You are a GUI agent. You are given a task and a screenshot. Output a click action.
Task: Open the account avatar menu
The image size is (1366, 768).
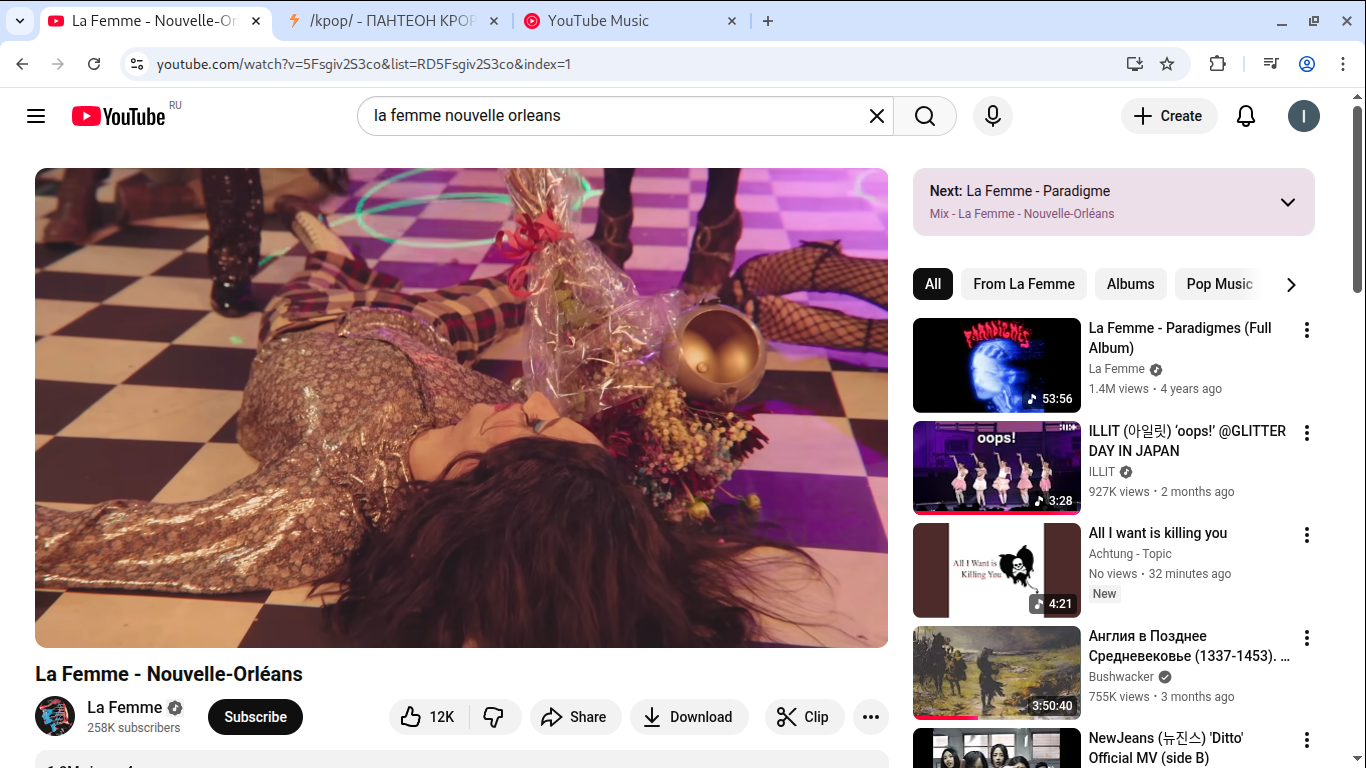[1304, 116]
